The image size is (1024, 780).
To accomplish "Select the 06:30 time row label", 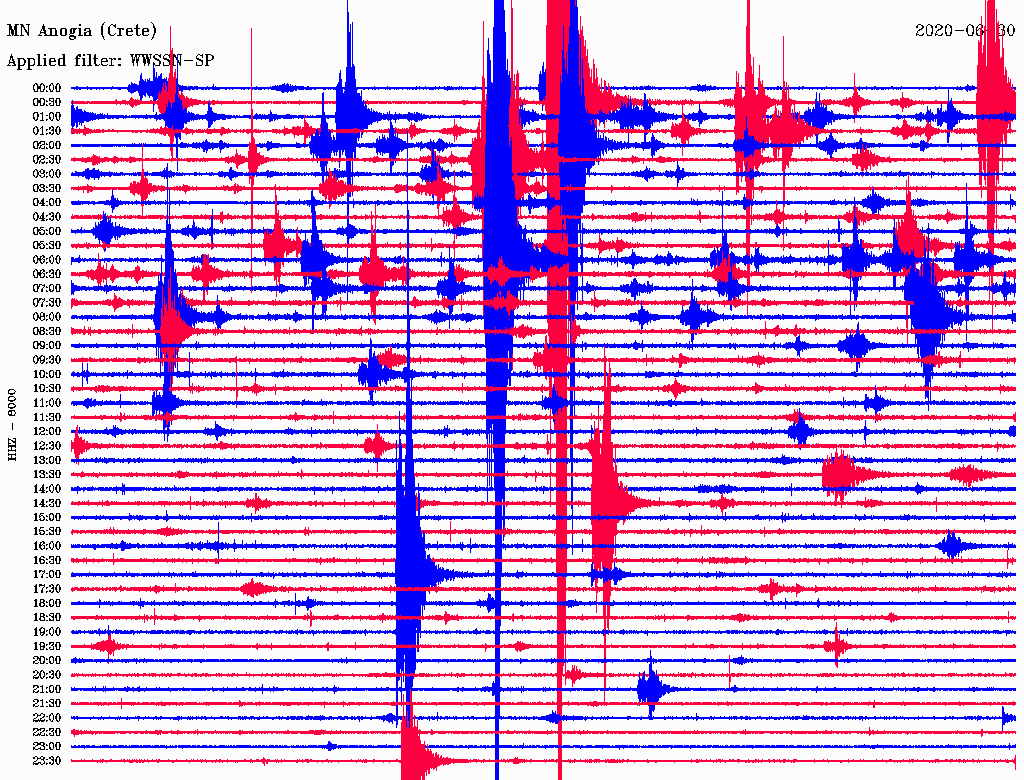I will (x=47, y=274).
